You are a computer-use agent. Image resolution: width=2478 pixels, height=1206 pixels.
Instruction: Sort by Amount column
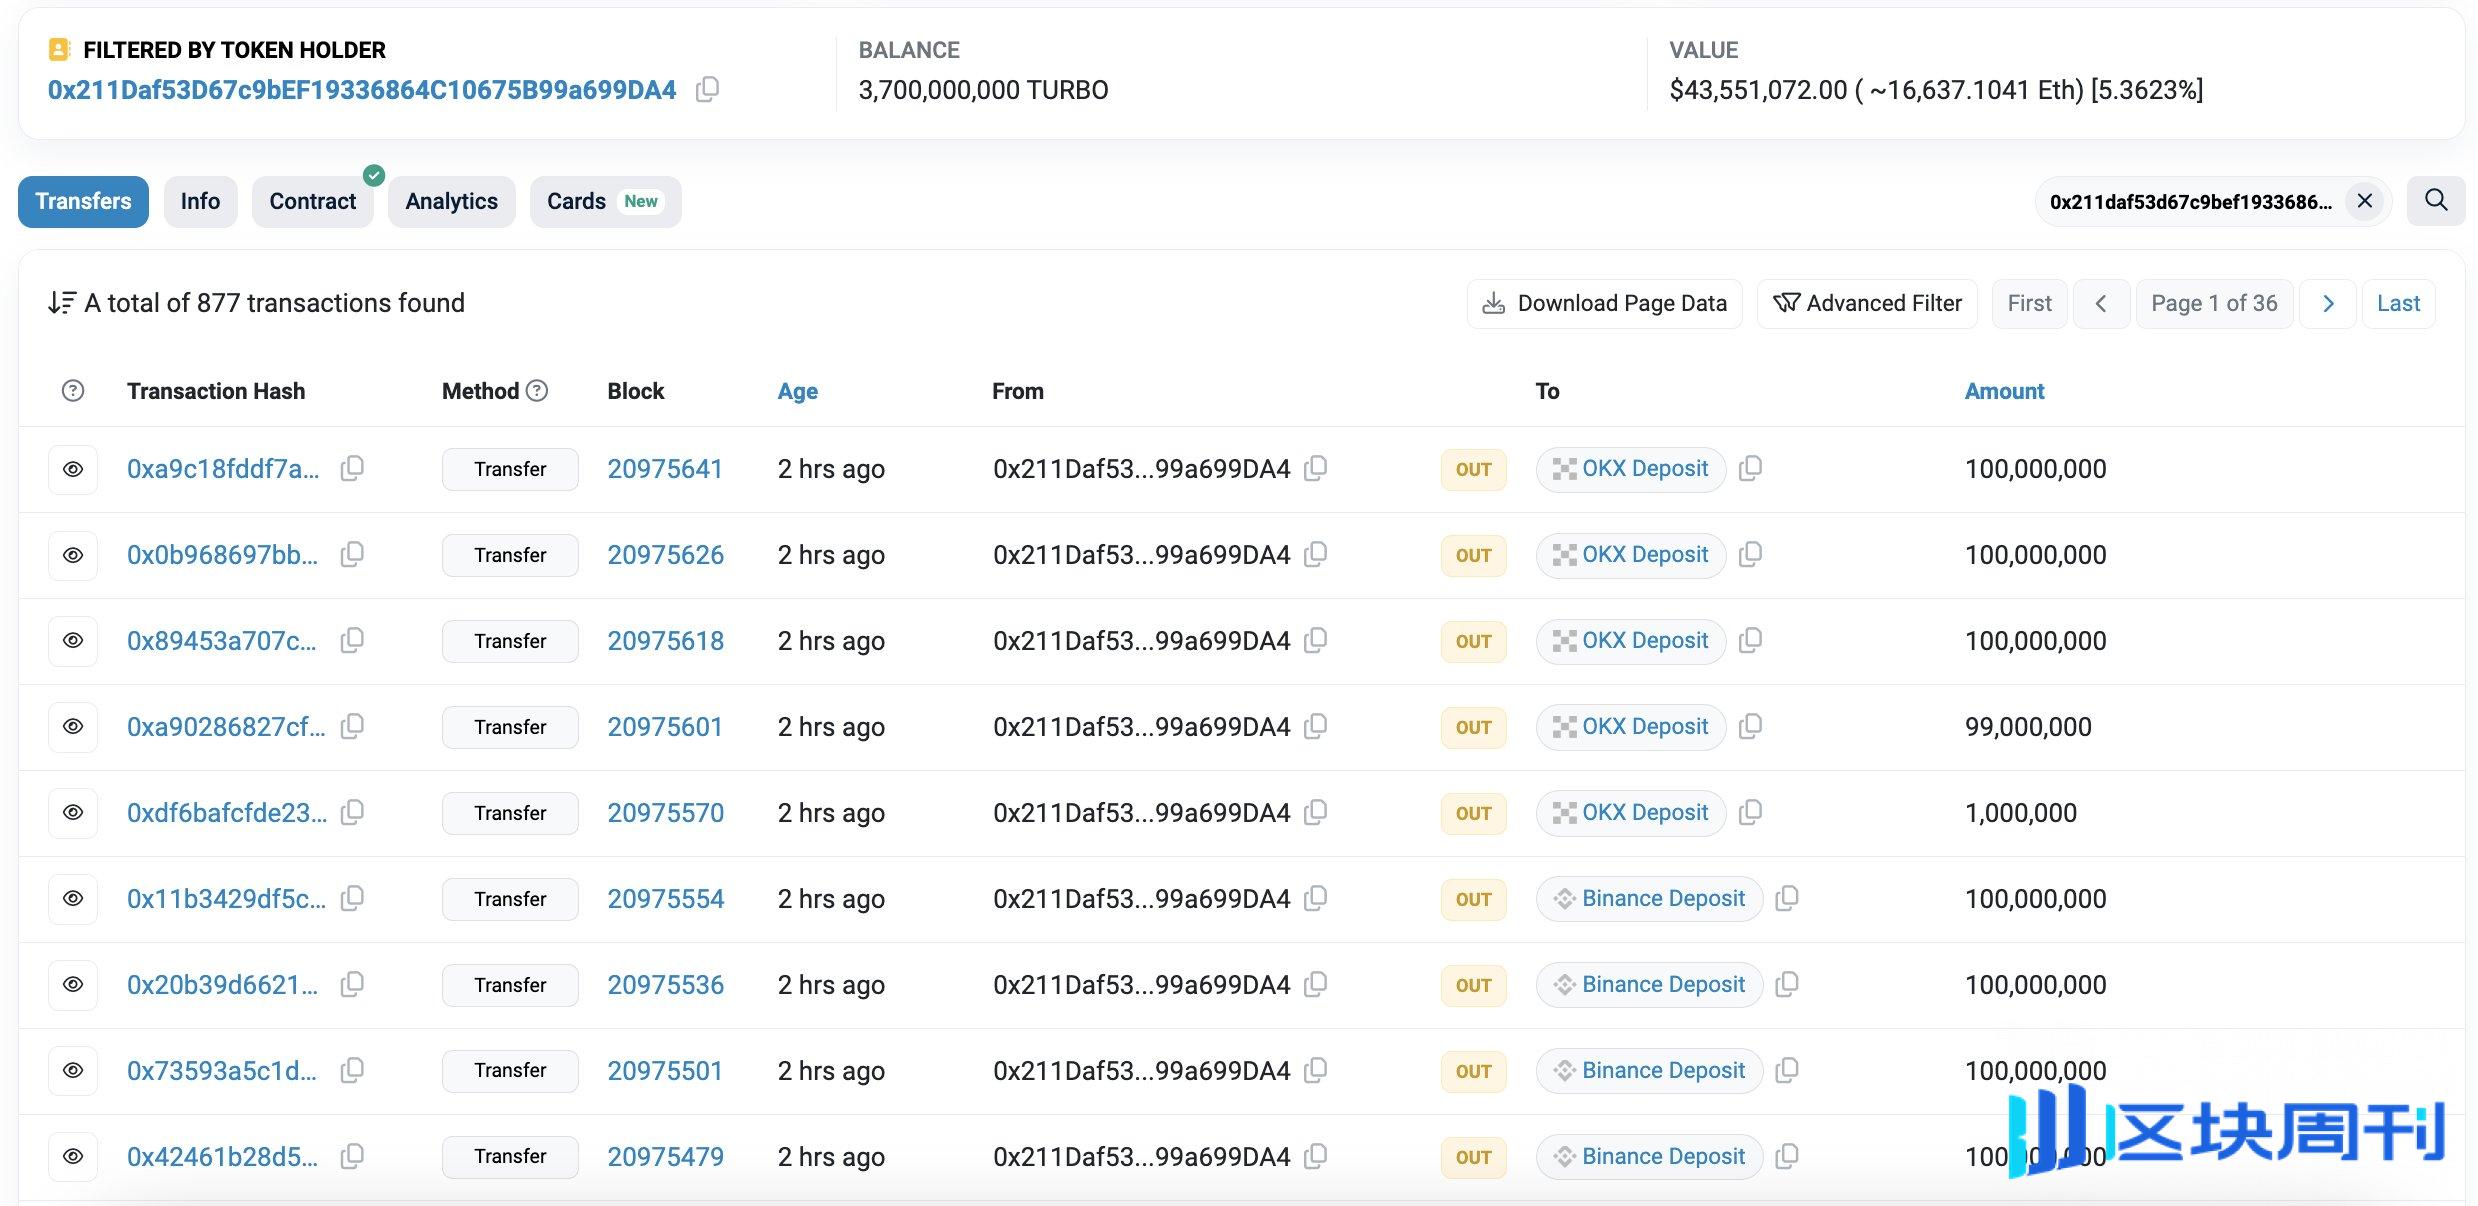2004,391
